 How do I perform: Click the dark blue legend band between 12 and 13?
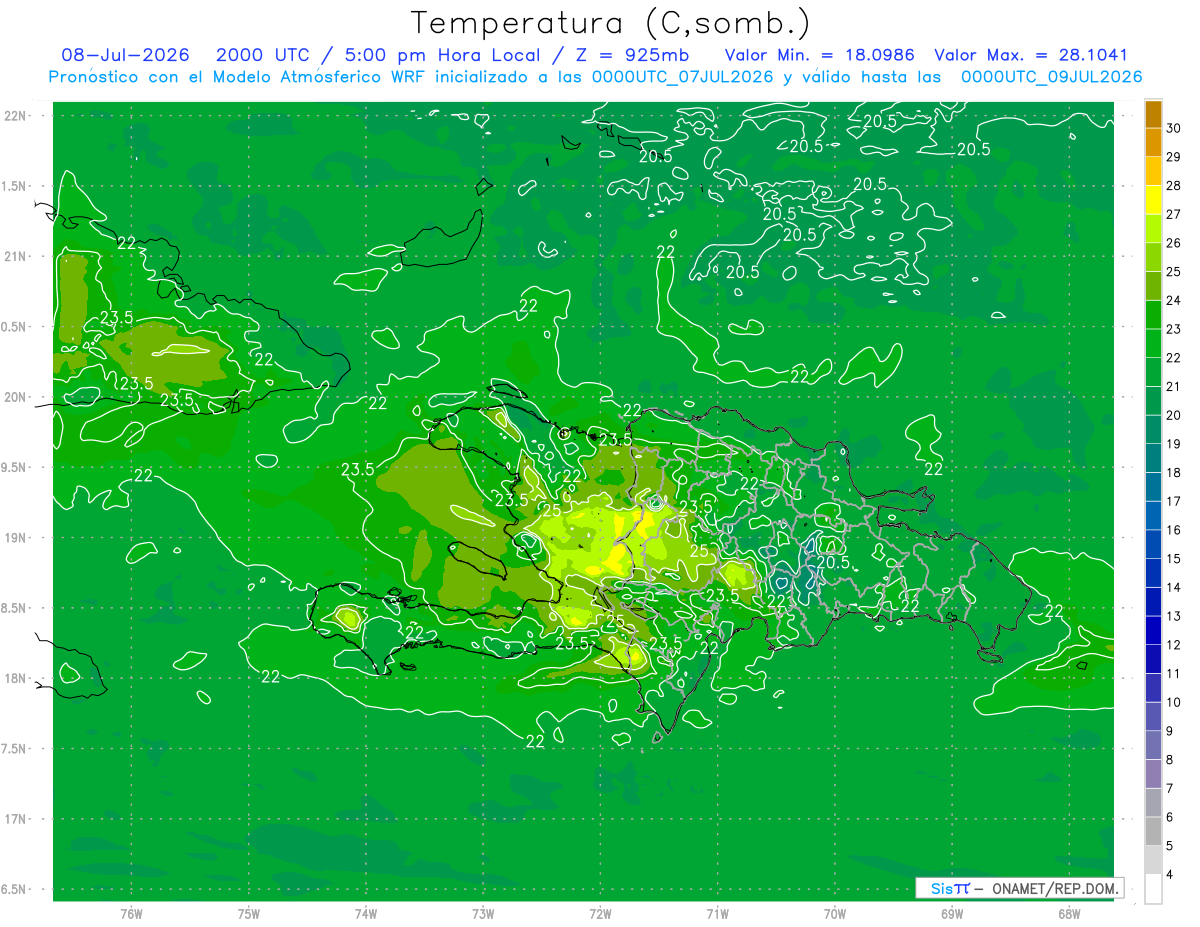click(x=1153, y=631)
